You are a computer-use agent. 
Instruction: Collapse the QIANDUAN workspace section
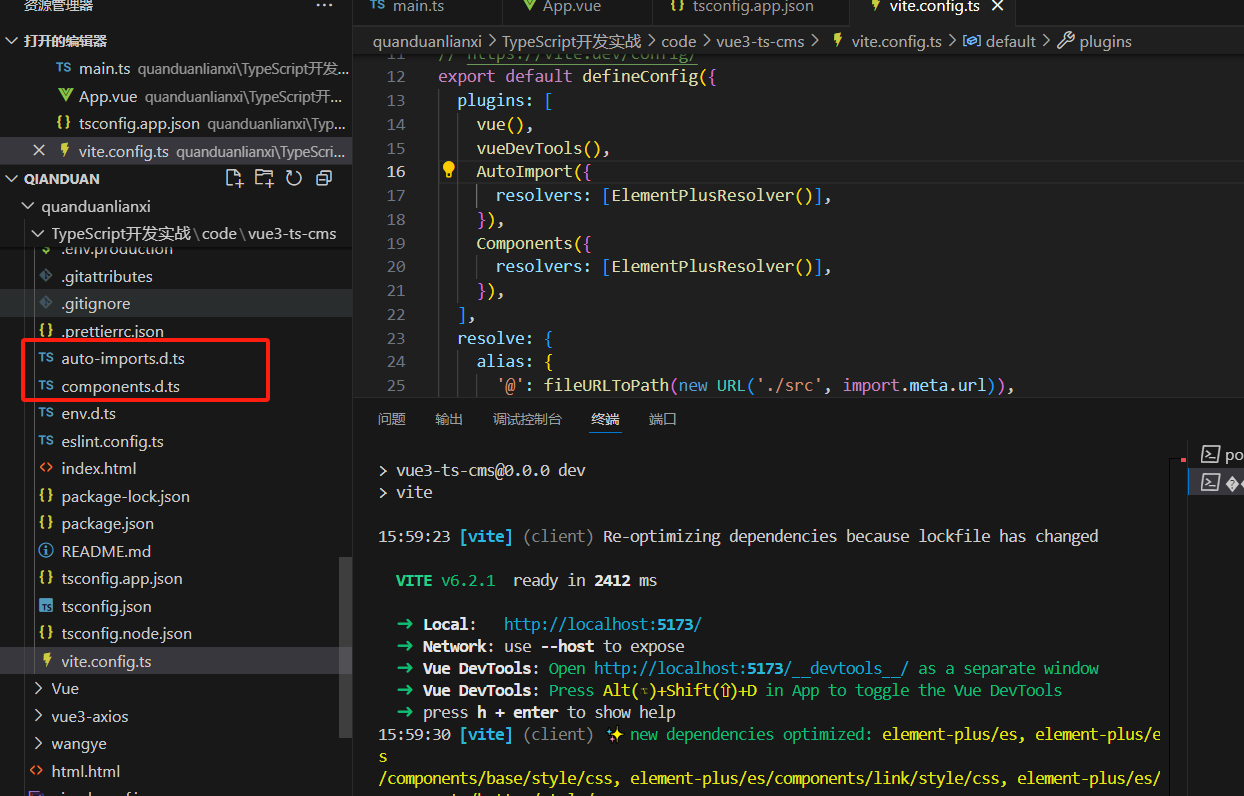tap(11, 179)
